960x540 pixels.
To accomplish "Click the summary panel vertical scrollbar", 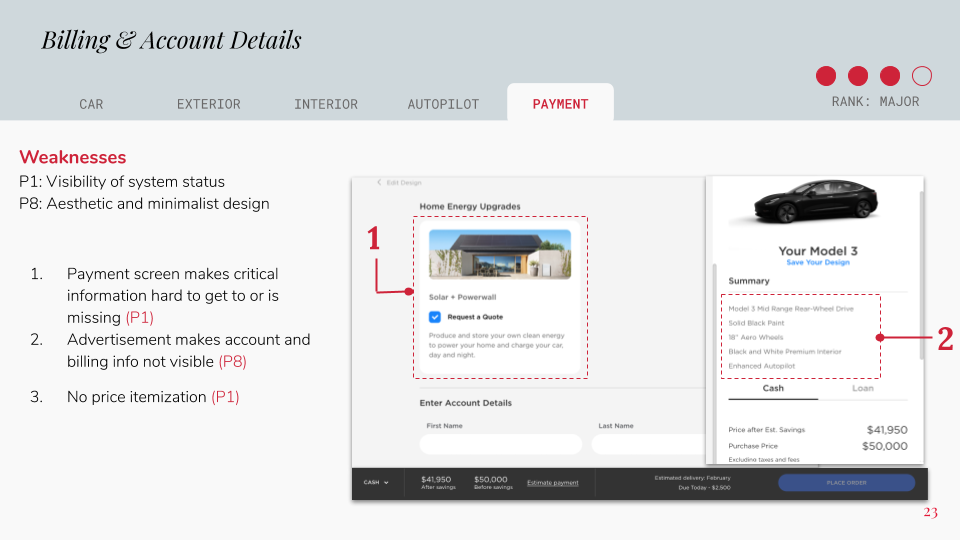I will [921, 276].
